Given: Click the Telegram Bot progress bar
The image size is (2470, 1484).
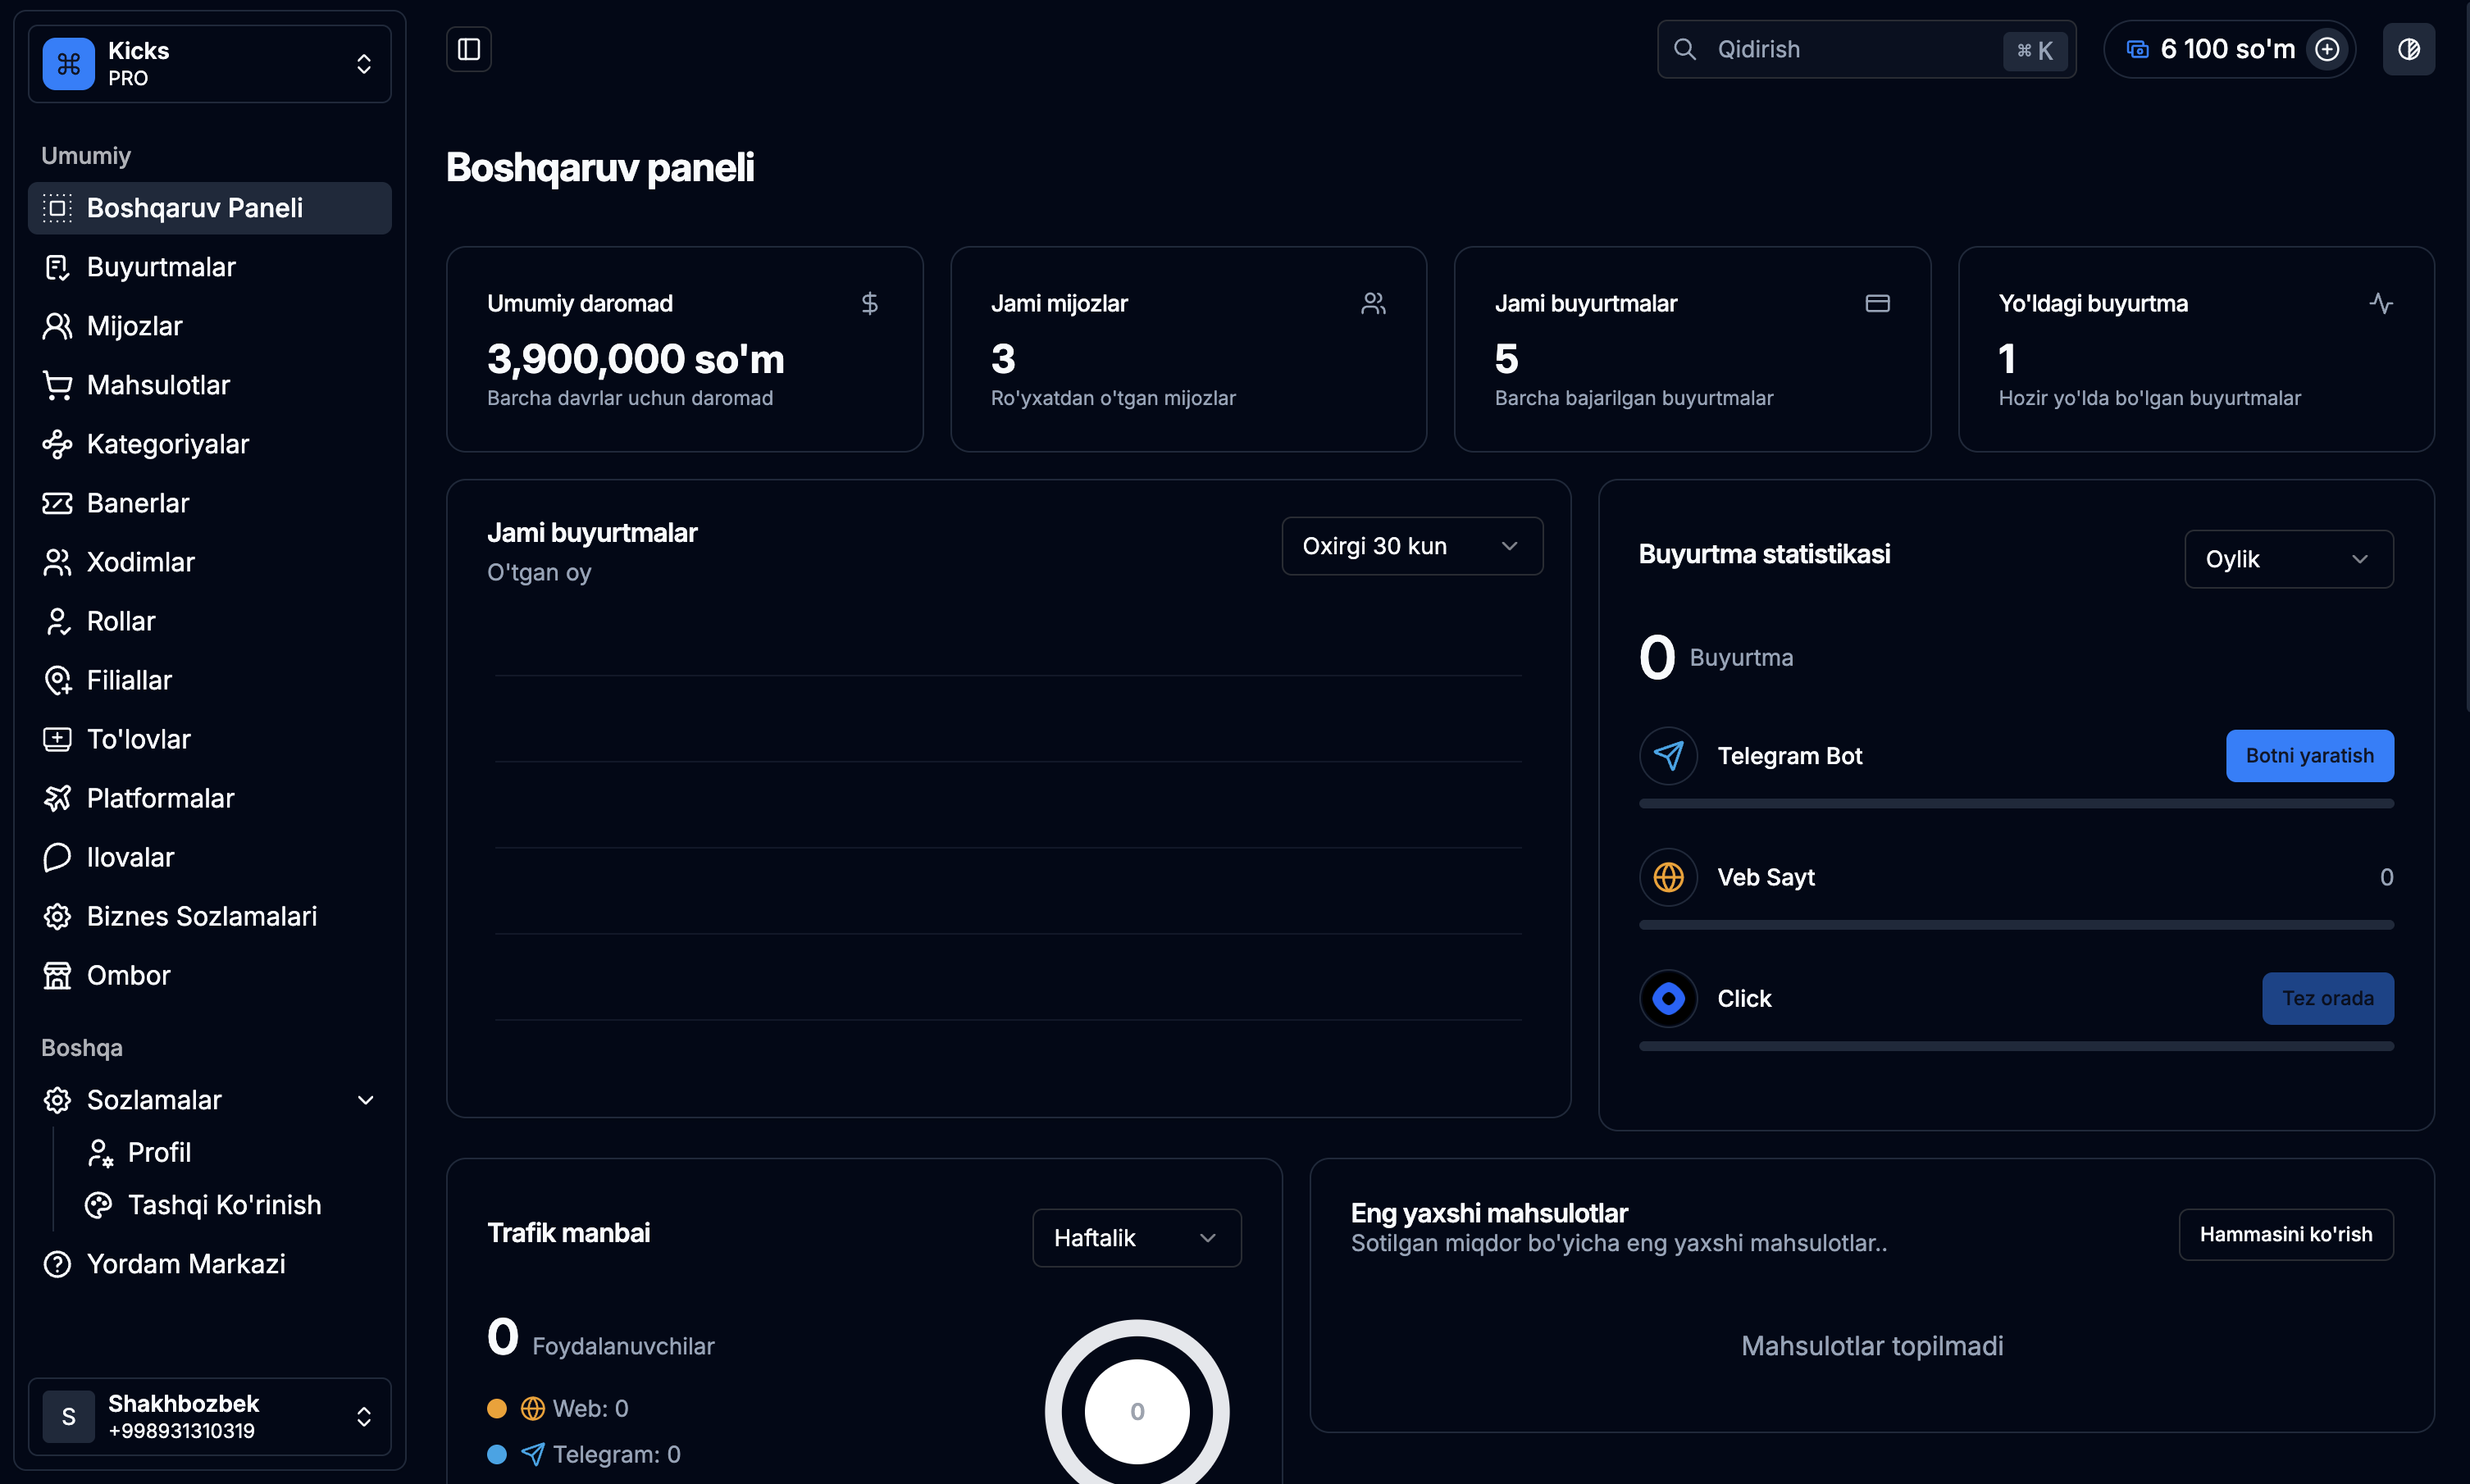Looking at the screenshot, I should (x=2015, y=804).
